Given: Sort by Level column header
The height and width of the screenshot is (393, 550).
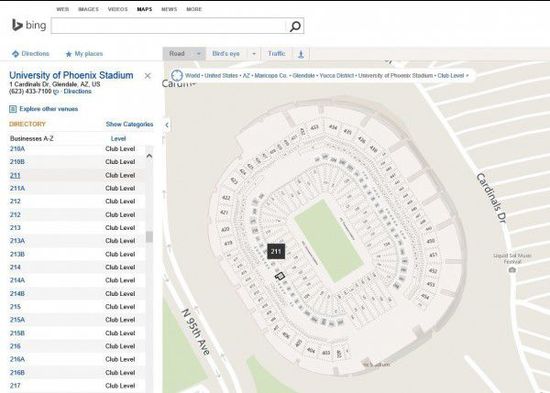Looking at the screenshot, I should coord(118,139).
